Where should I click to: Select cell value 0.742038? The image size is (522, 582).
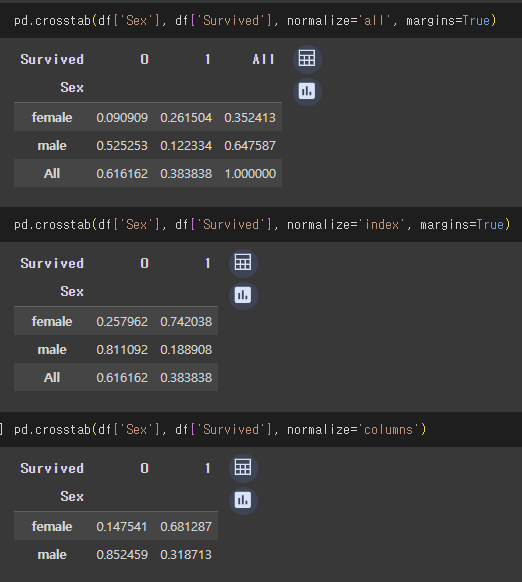(186, 321)
